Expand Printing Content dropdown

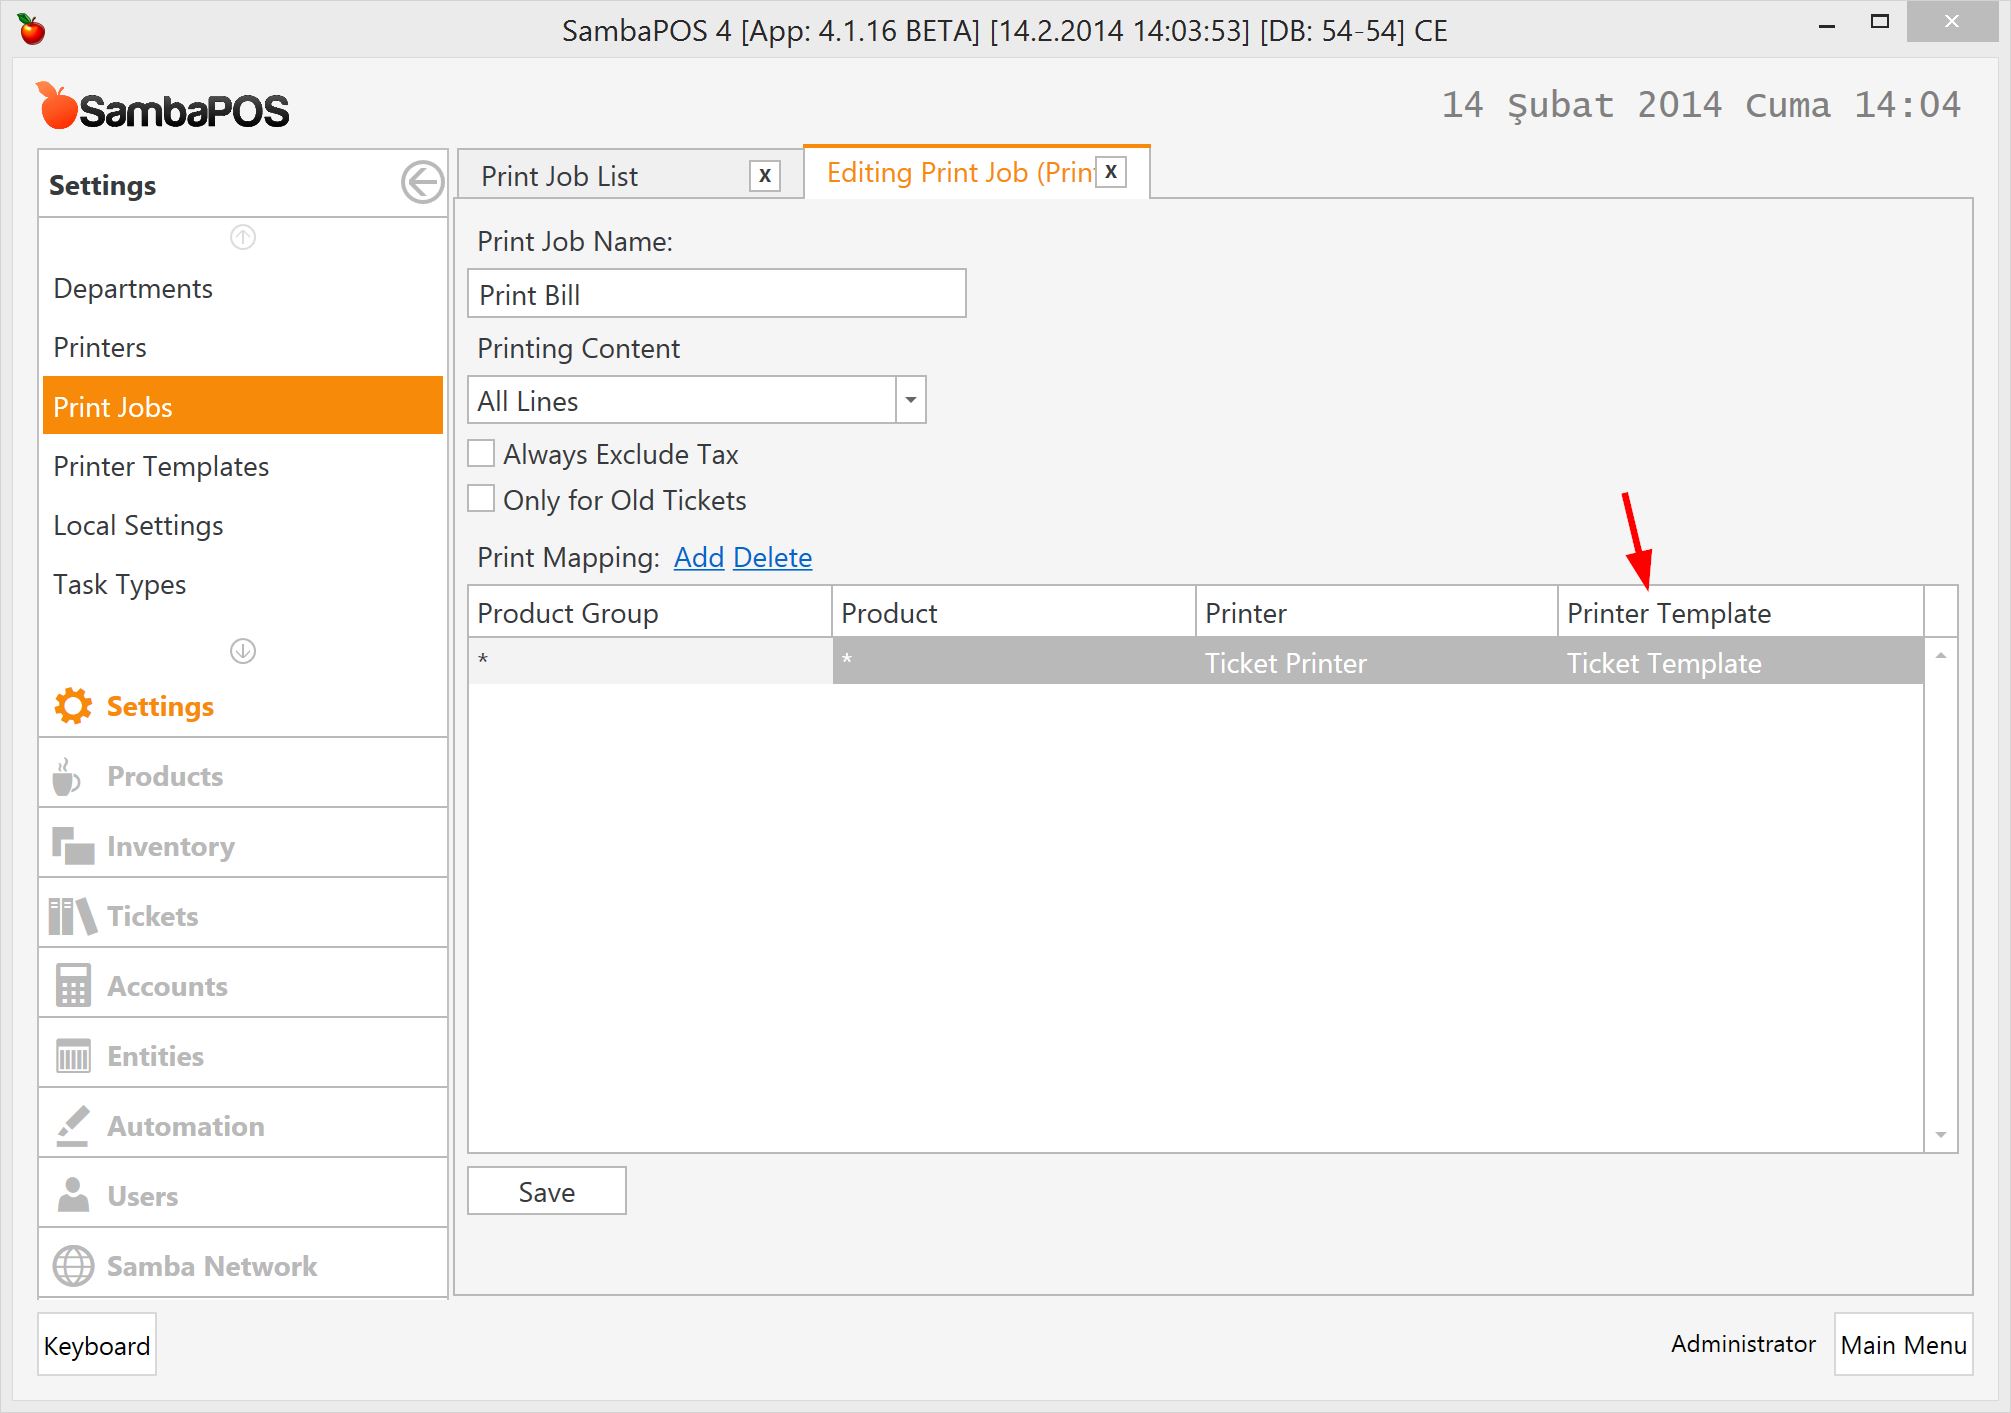click(x=910, y=400)
